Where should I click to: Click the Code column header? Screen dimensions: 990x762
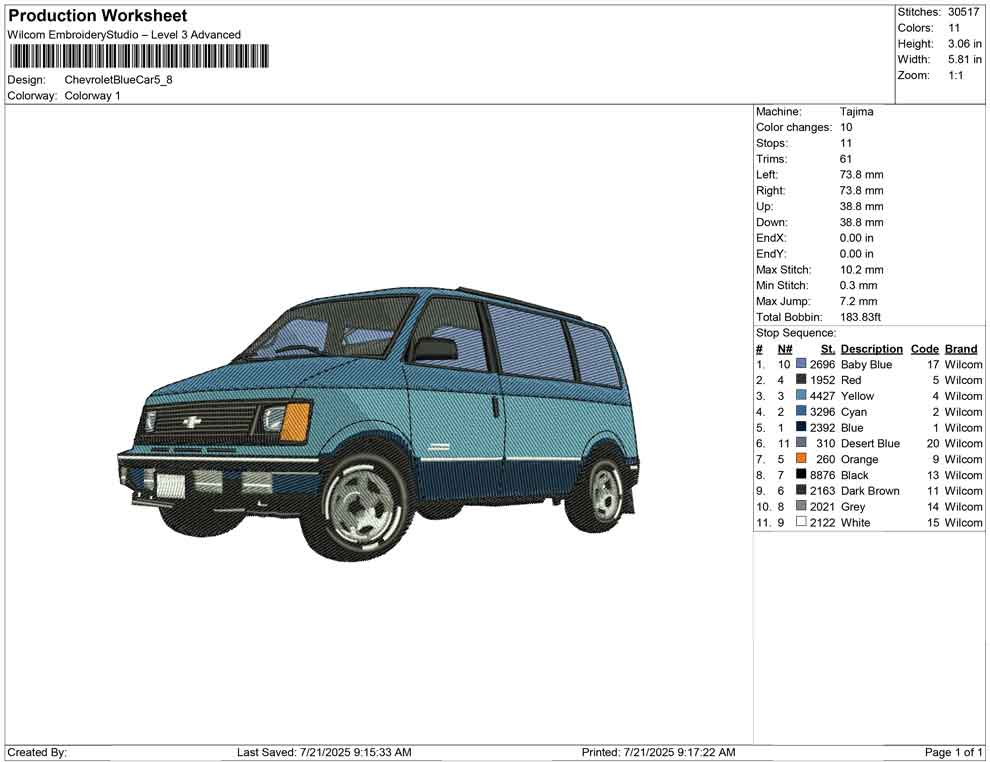coord(925,349)
